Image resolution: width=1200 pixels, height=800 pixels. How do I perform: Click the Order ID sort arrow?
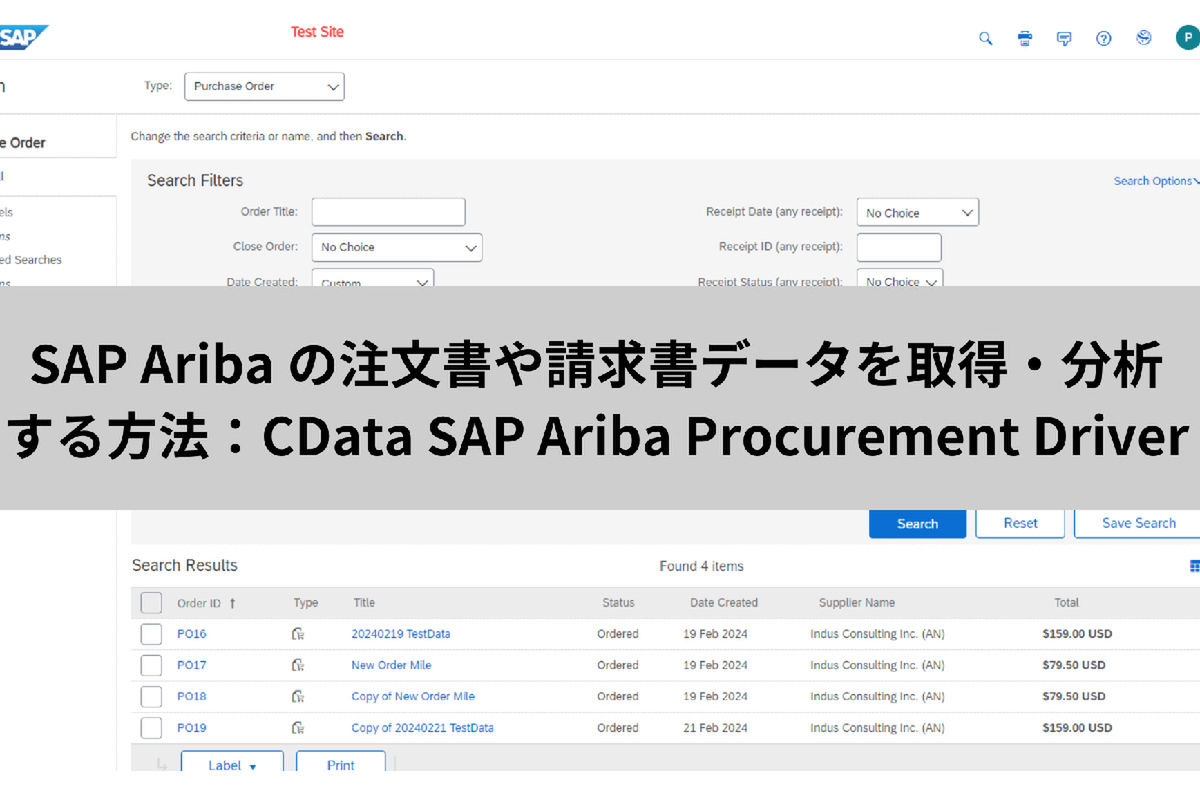[x=233, y=603]
